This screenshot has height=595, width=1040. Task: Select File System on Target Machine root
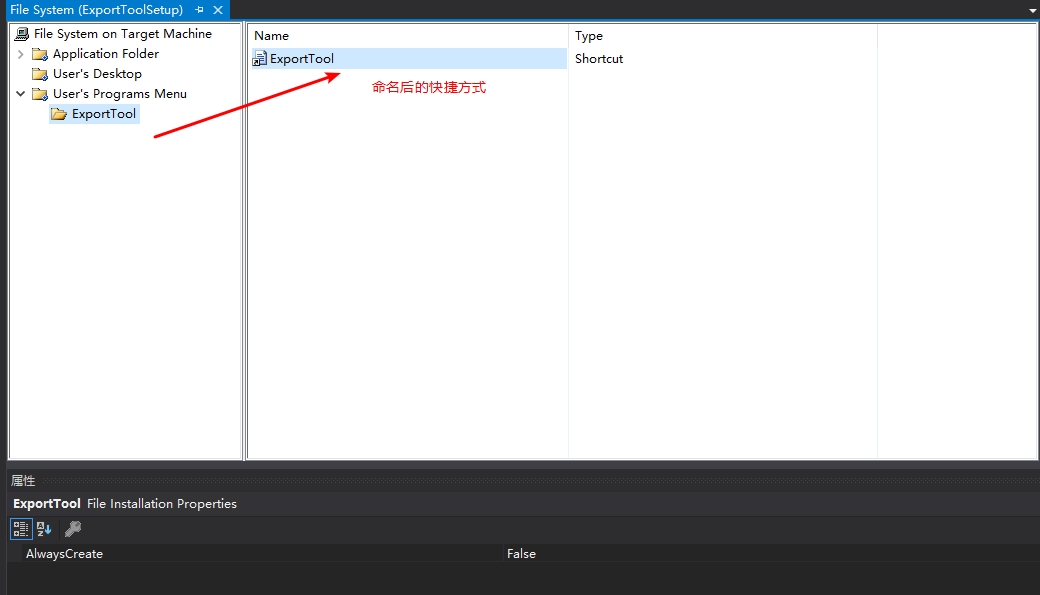point(122,34)
